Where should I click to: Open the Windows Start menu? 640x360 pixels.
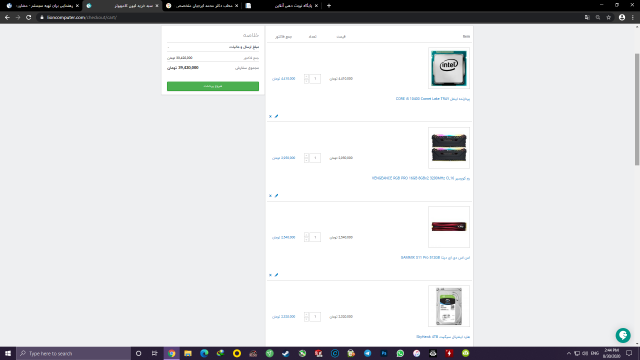(x=8, y=353)
